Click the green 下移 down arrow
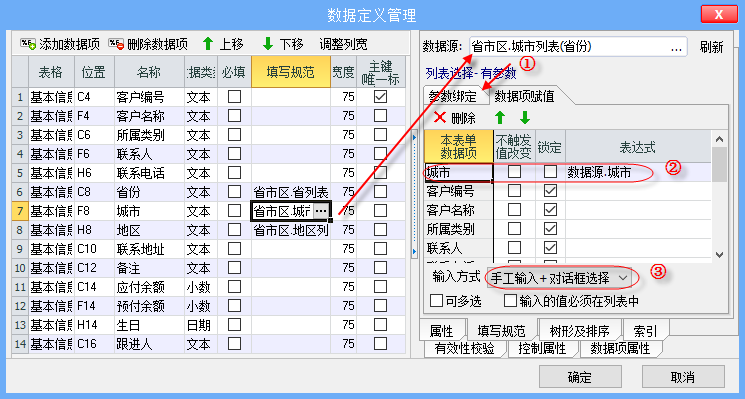 (x=268, y=44)
